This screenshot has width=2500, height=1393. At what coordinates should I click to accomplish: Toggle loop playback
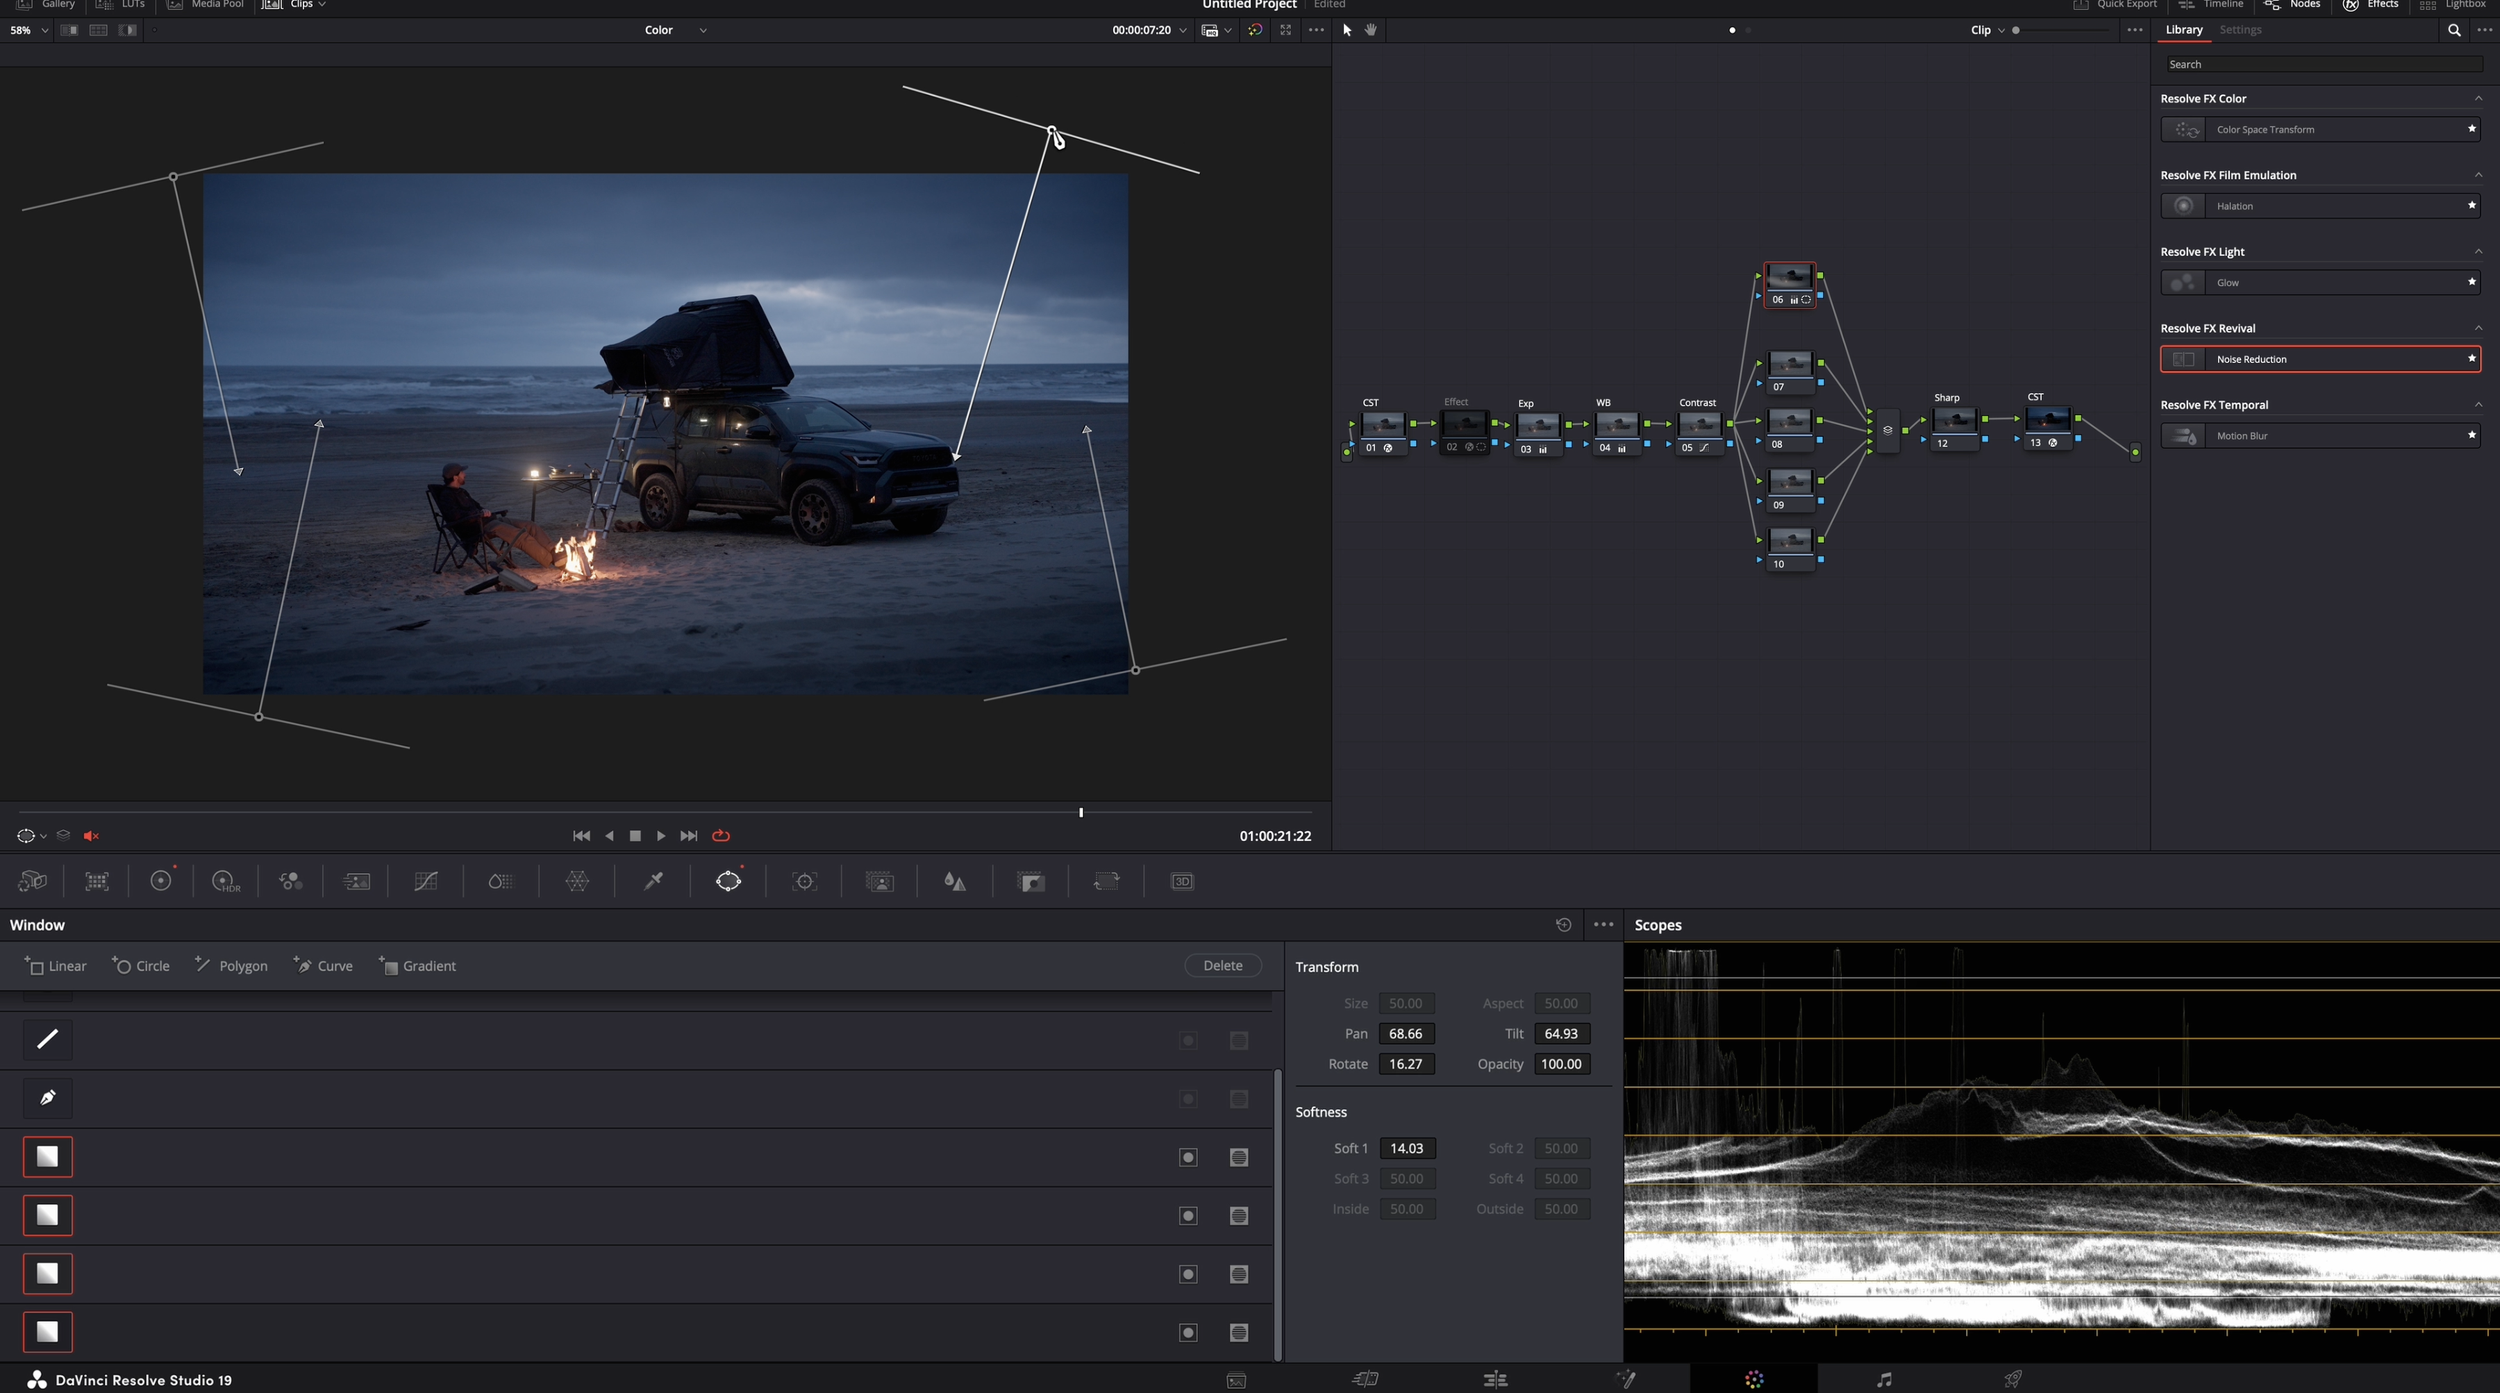point(721,836)
